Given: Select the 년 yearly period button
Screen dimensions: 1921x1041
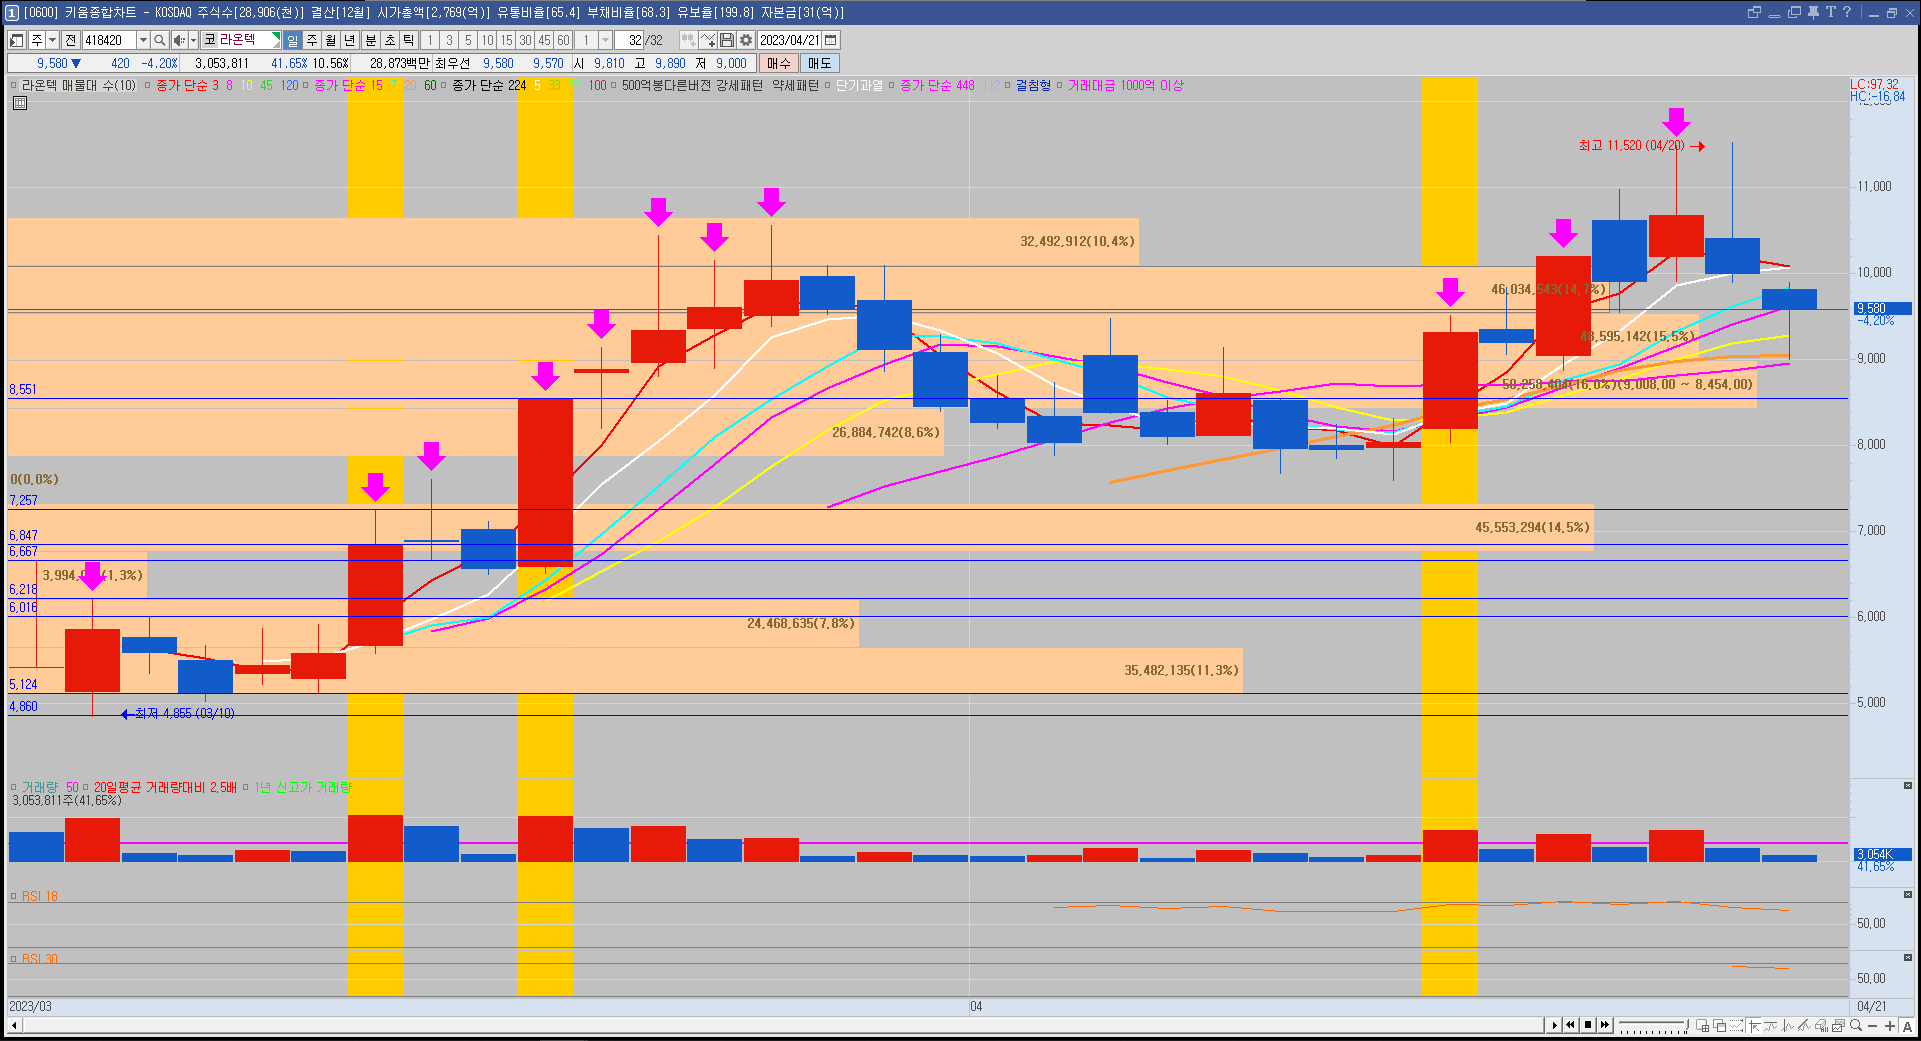Looking at the screenshot, I should (x=349, y=40).
